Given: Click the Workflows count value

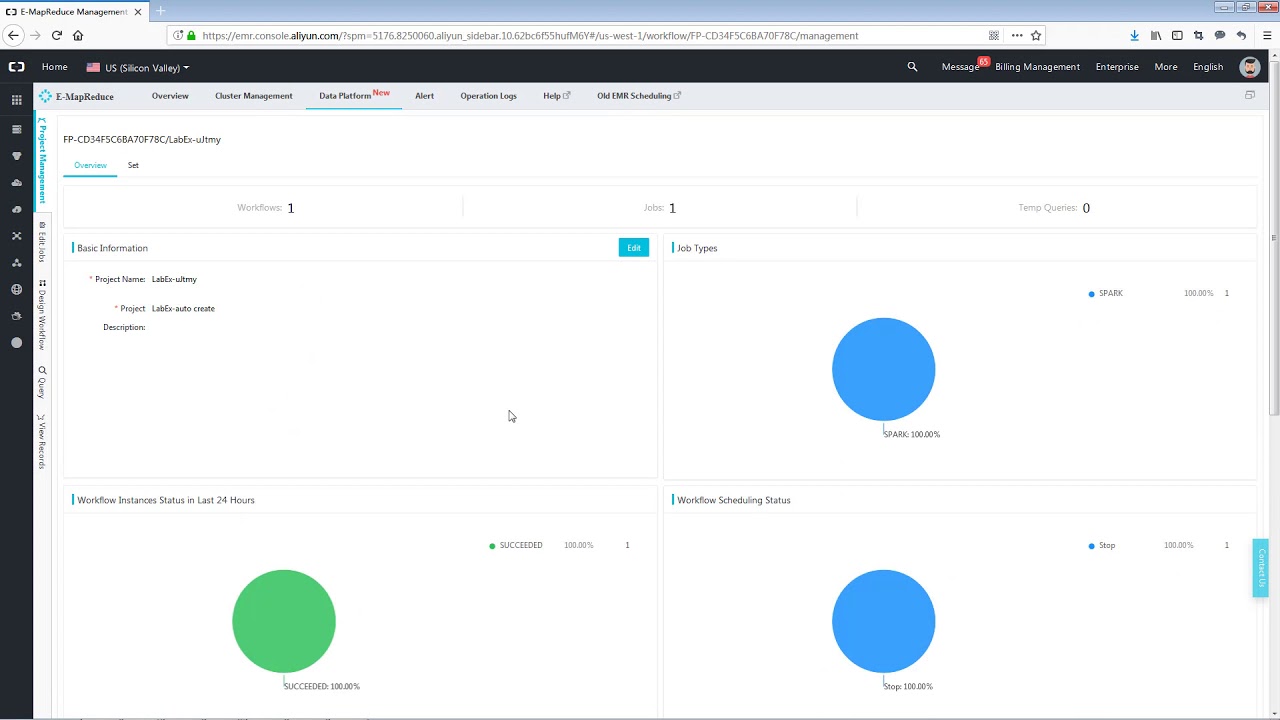Looking at the screenshot, I should coord(291,208).
